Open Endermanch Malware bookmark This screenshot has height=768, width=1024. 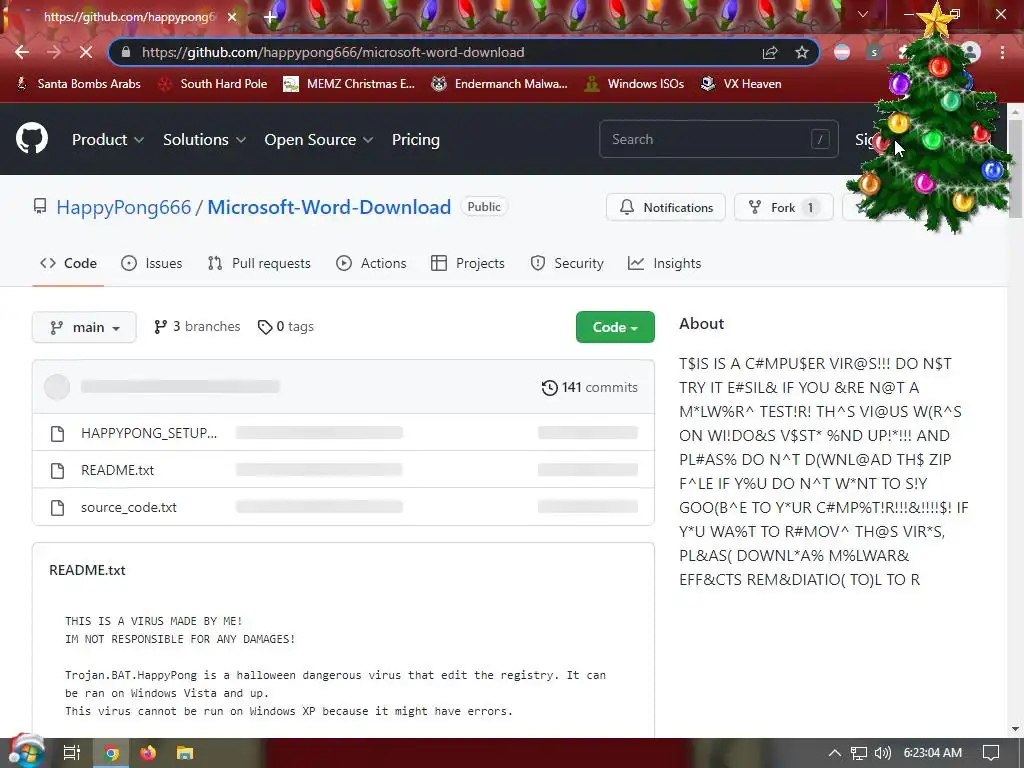pos(500,84)
